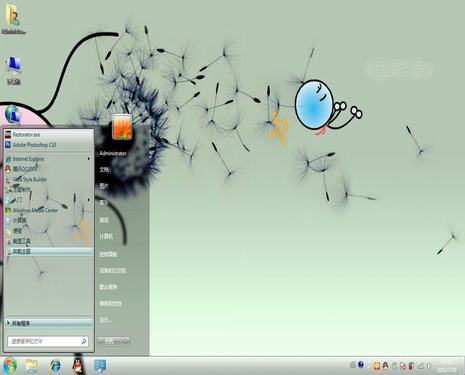Open the QQ penguin taskbar icon
465x375 pixels.
tap(78, 366)
